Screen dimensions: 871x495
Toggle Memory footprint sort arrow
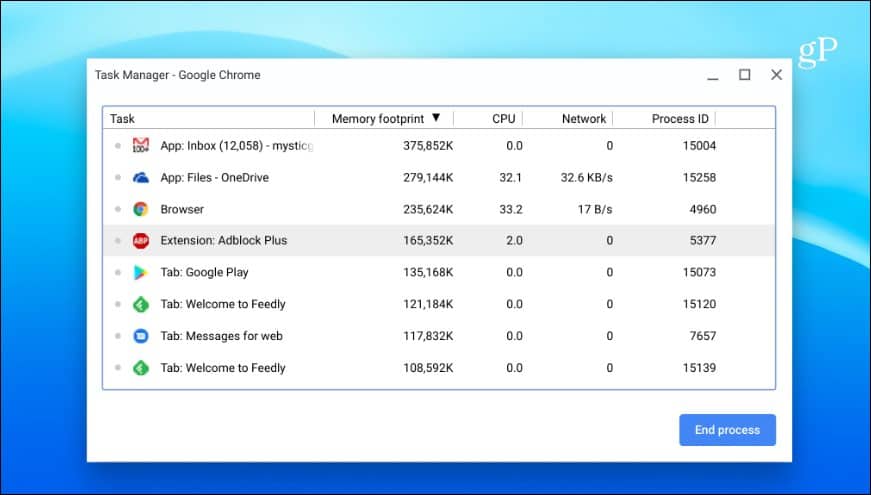click(436, 118)
